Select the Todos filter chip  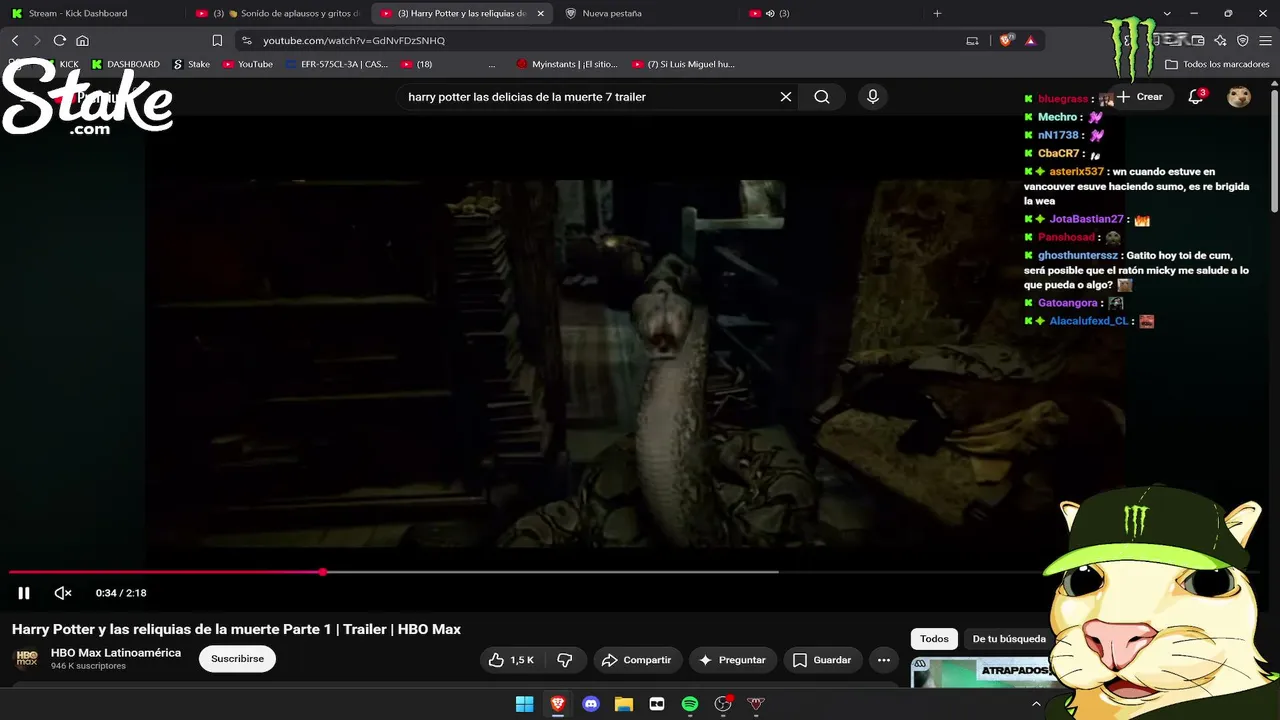click(x=934, y=639)
